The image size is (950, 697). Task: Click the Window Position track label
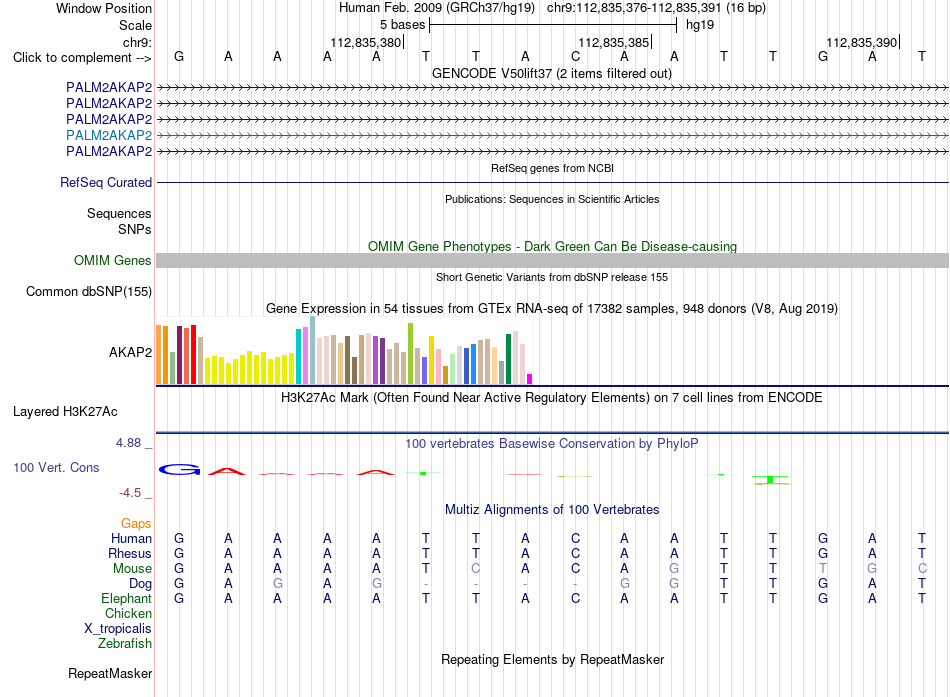click(104, 8)
